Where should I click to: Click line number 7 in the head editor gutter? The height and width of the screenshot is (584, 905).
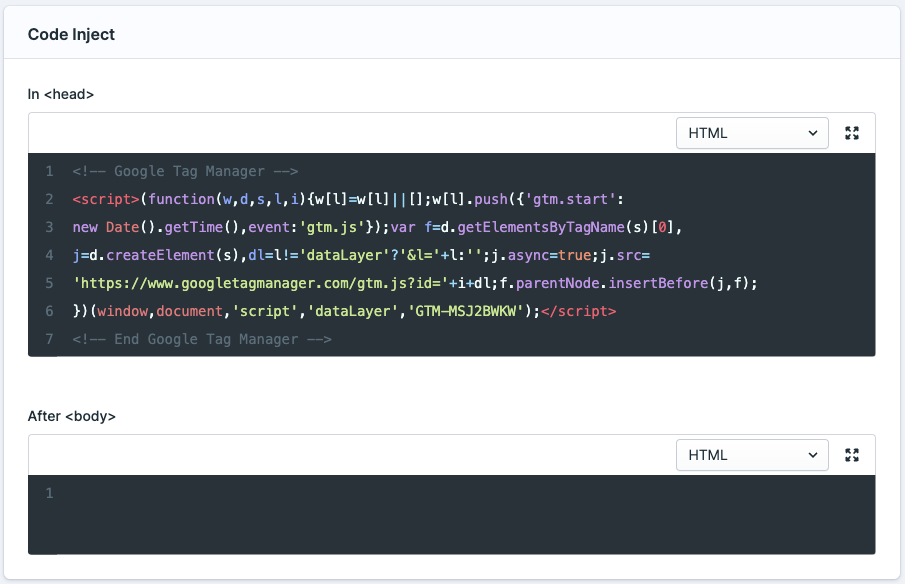49,339
